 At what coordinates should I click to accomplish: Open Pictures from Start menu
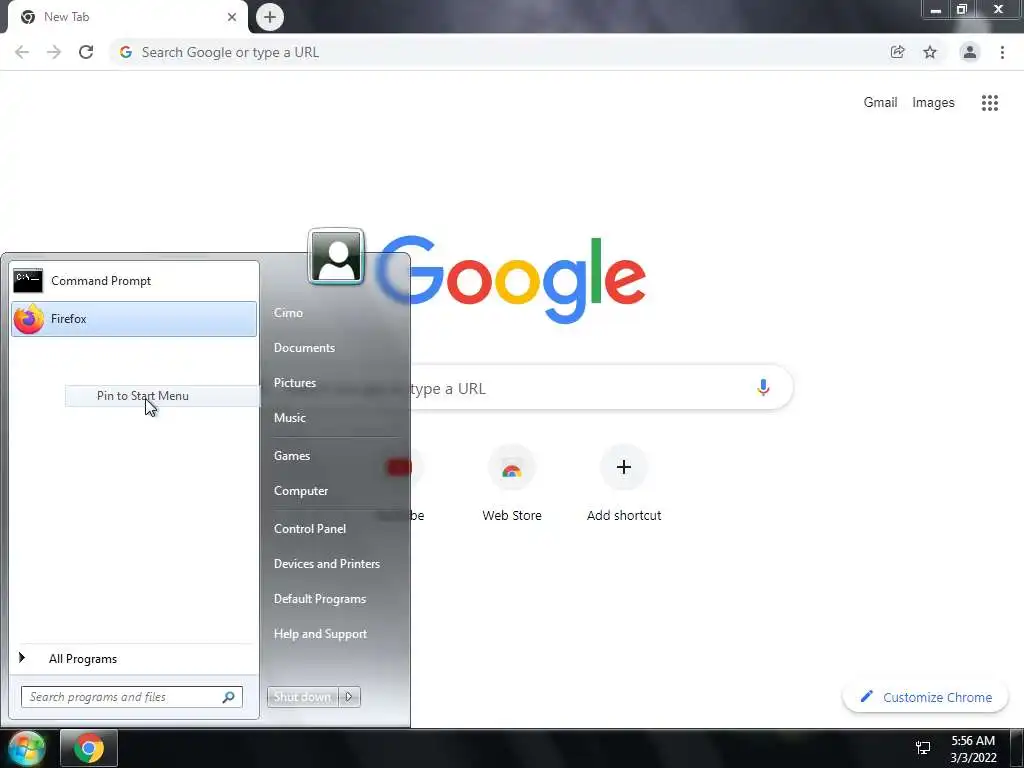295,383
